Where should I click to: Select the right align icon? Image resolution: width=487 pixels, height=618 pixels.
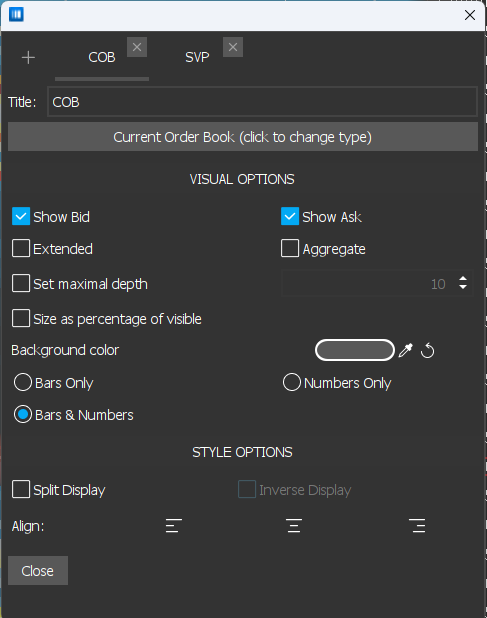pos(417,526)
